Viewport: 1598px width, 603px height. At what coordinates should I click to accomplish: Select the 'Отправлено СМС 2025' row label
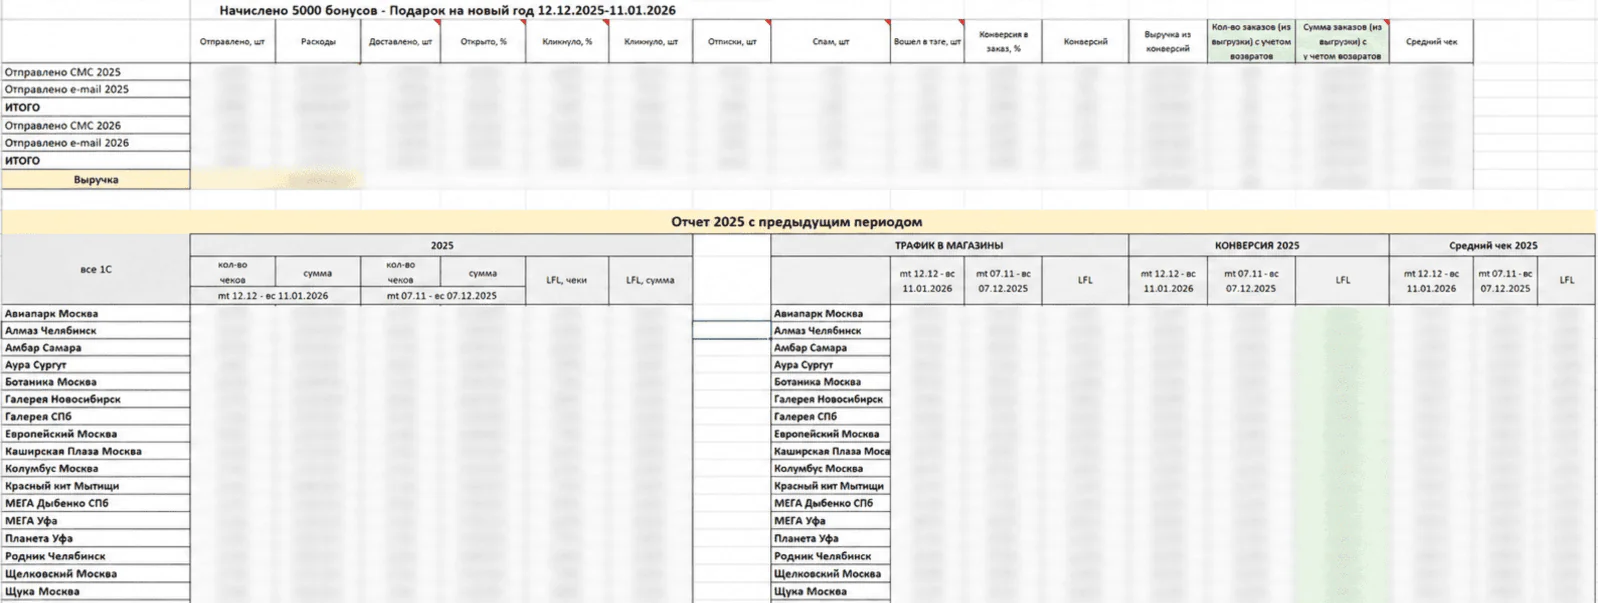point(96,72)
